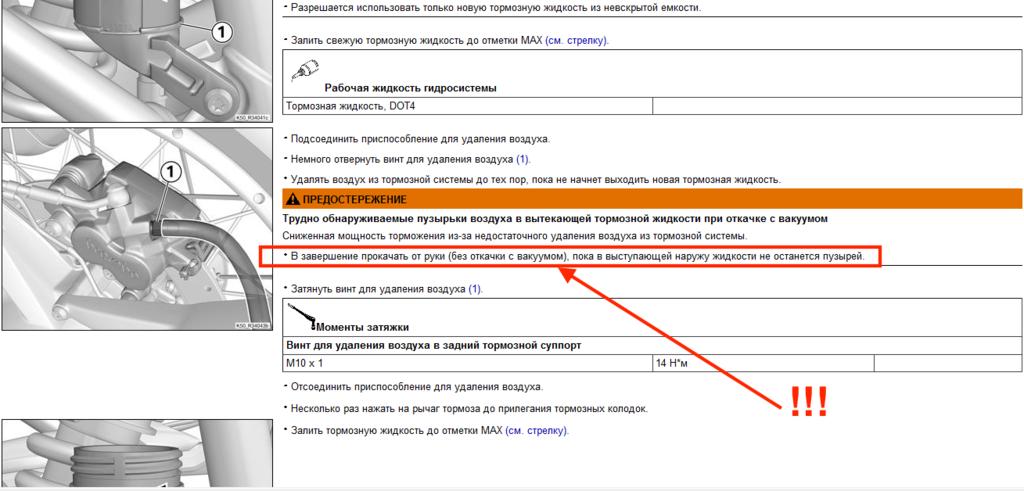
Task: Click the '(1)' link after 'Затянуть винт для удаления воздуха'
Action: click(x=475, y=289)
